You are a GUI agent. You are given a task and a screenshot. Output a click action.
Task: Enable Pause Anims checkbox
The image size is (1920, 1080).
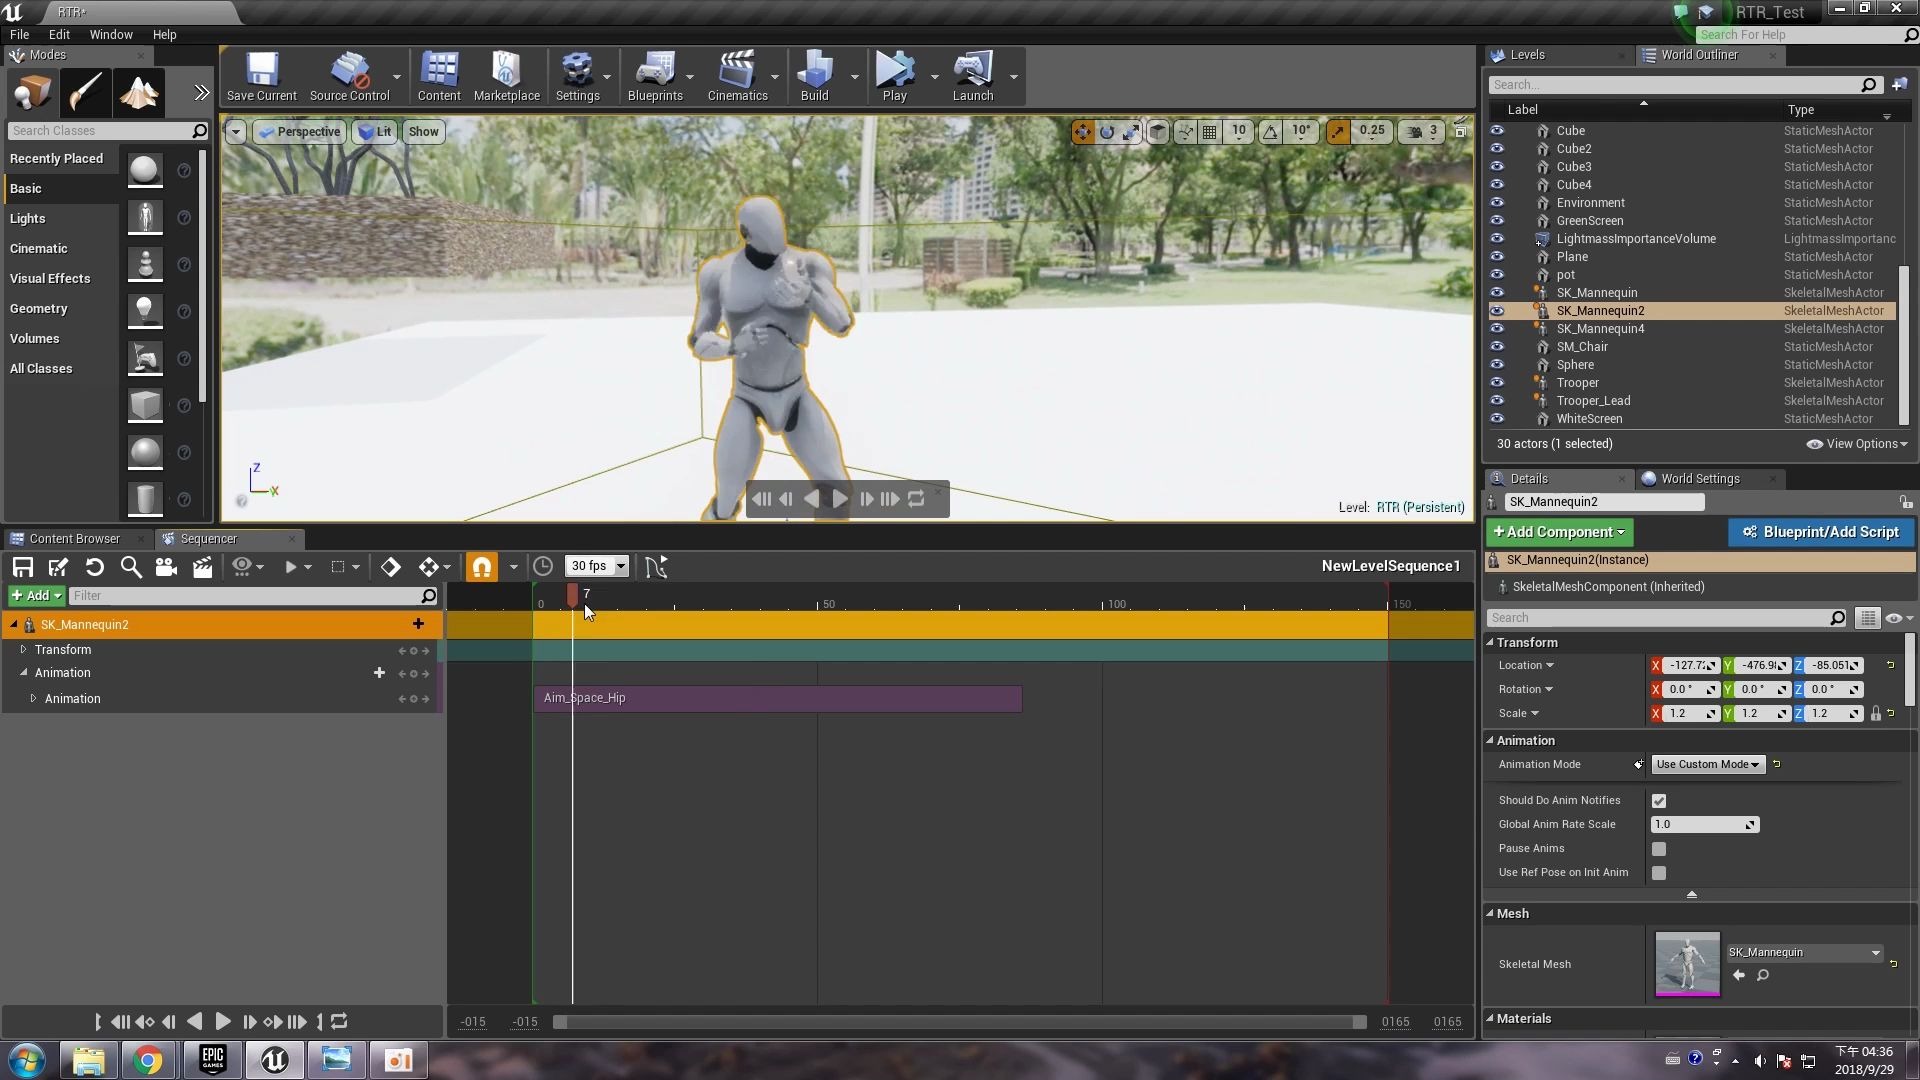coord(1659,848)
